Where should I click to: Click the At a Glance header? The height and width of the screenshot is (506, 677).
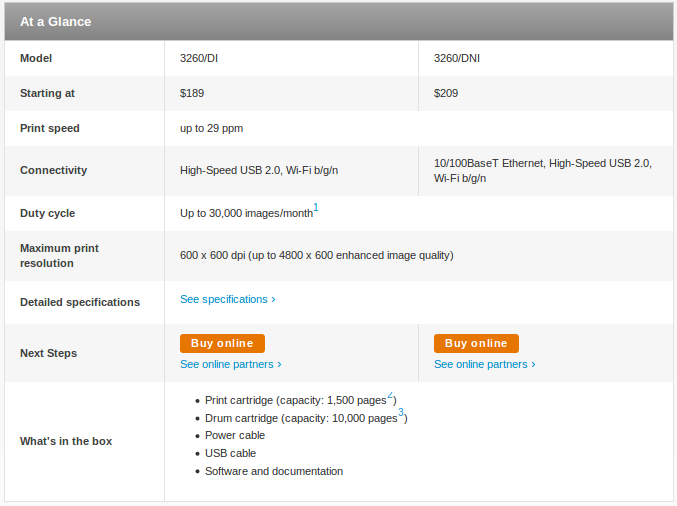pos(56,22)
